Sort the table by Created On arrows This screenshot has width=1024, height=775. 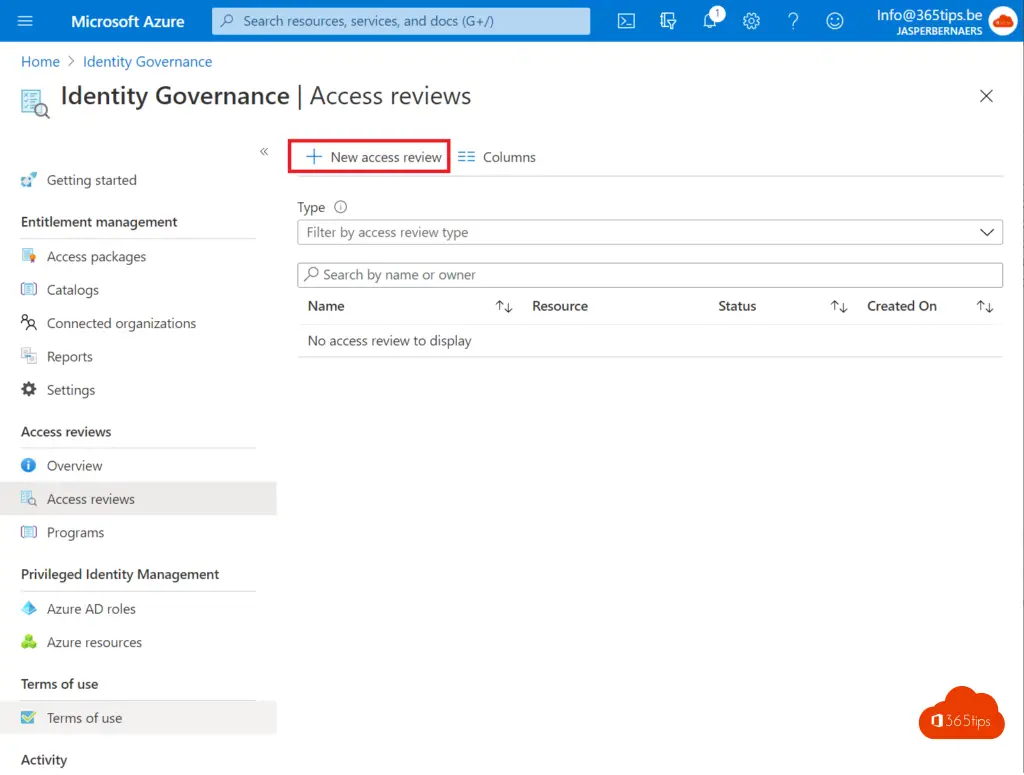point(985,307)
